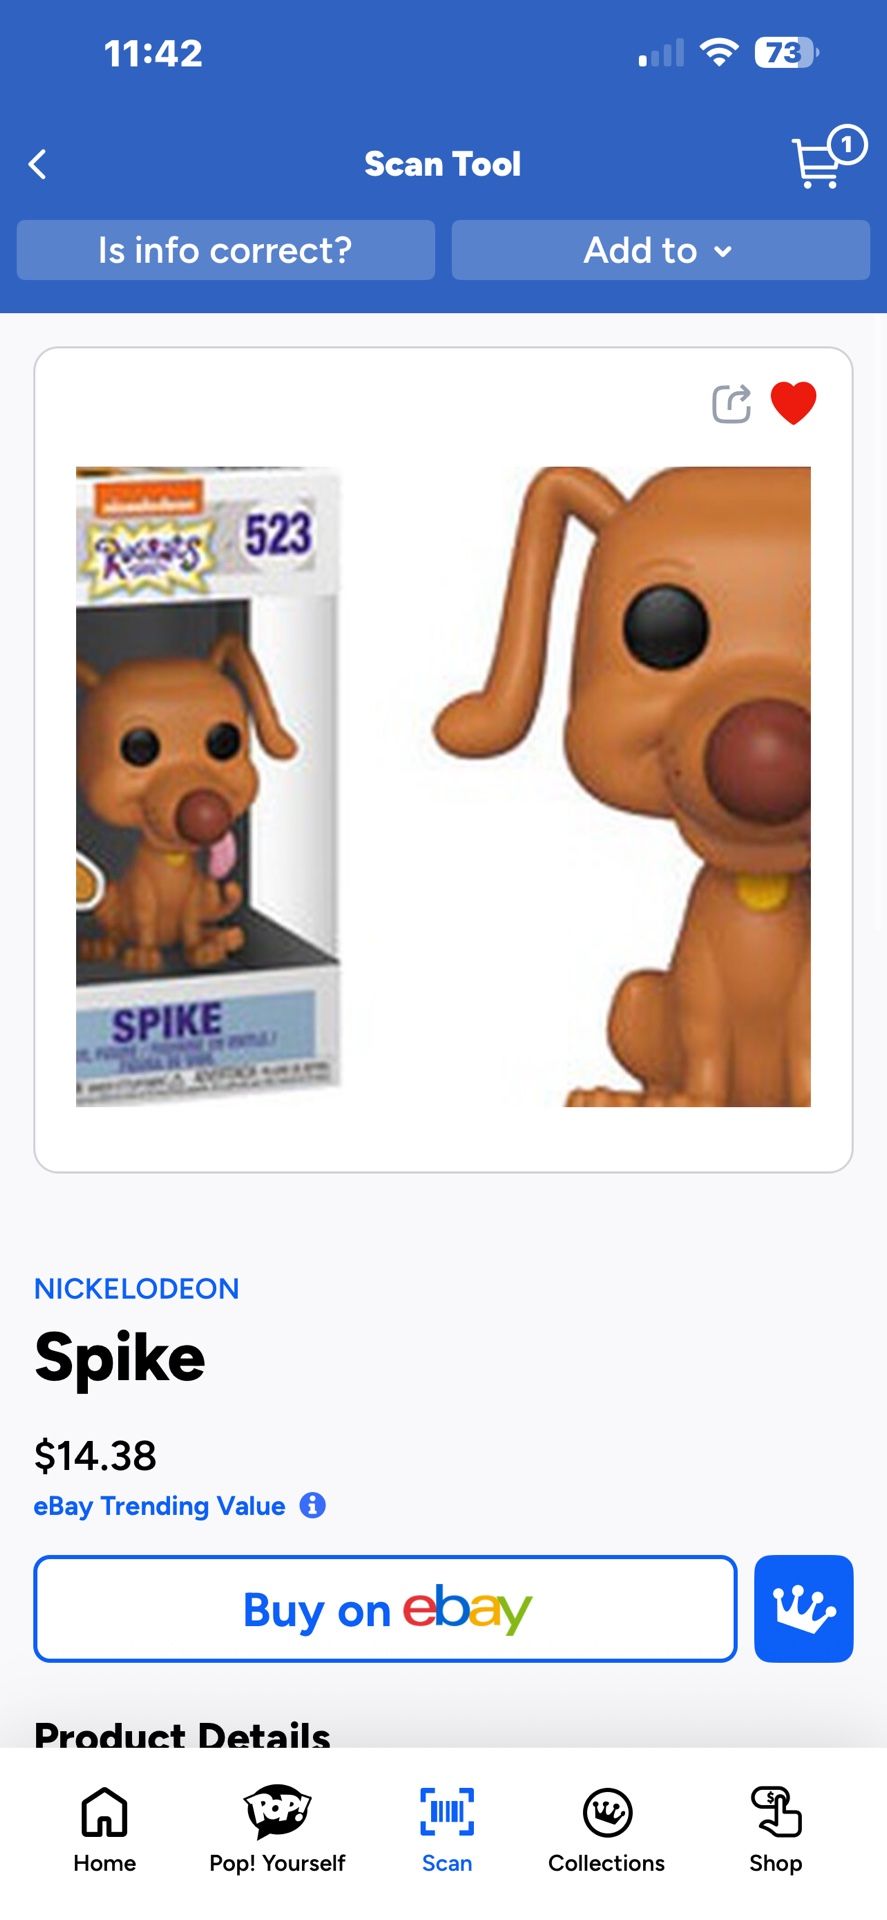The width and height of the screenshot is (887, 1920).
Task: Tap the Product Details section heading
Action: [x=182, y=1734]
